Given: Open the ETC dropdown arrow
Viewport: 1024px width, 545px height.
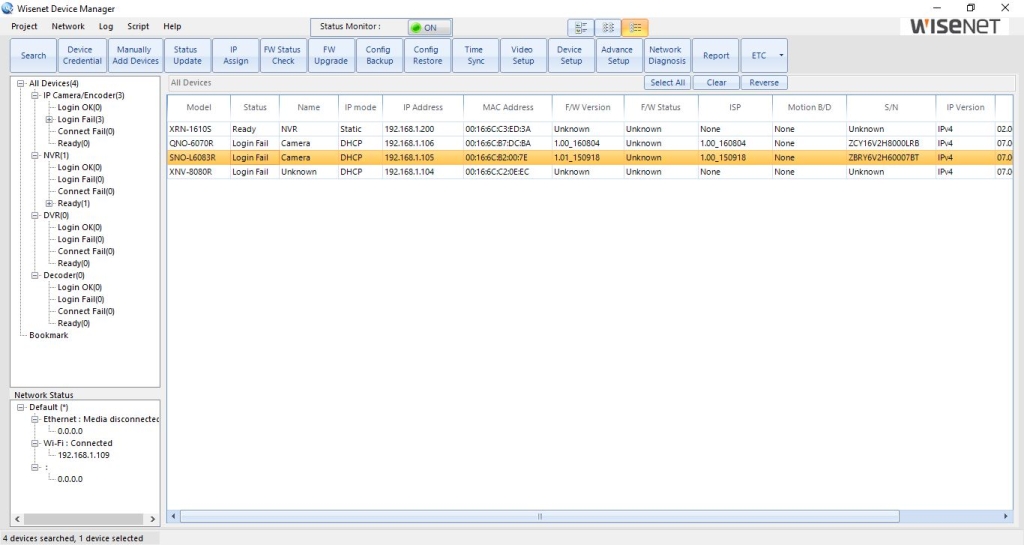Looking at the screenshot, I should [x=781, y=56].
